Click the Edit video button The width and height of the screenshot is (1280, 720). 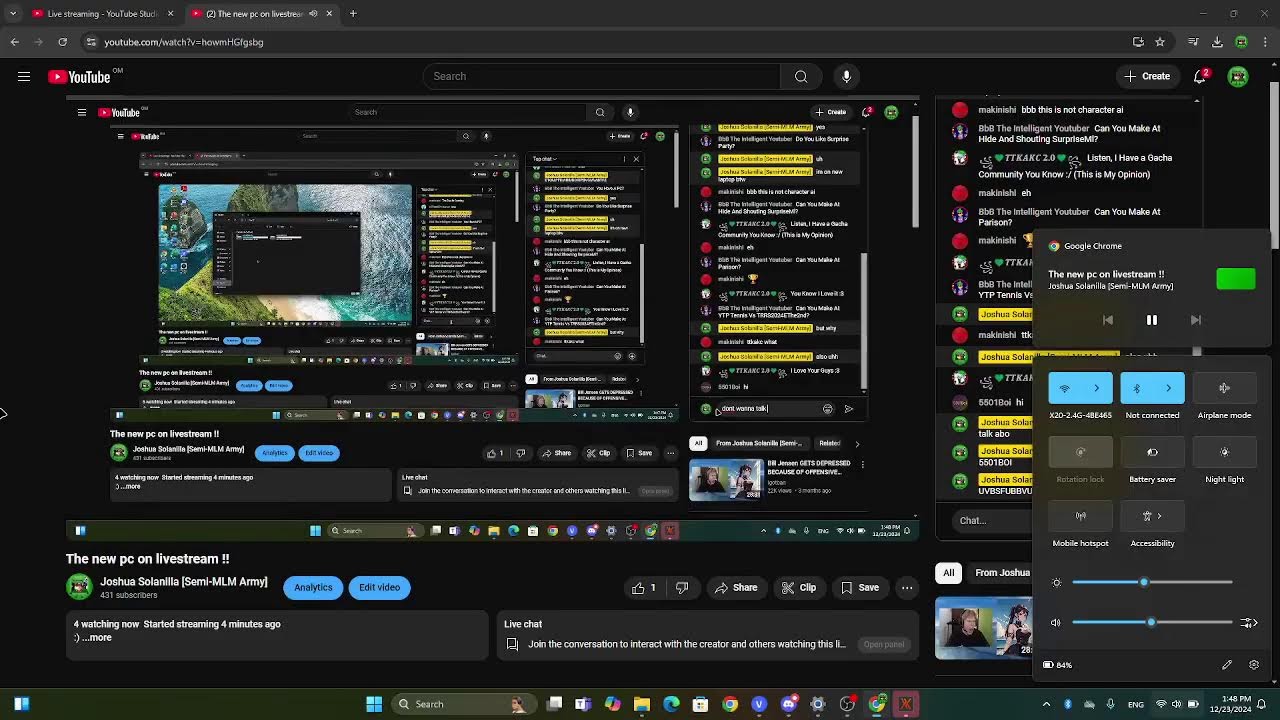(x=379, y=588)
